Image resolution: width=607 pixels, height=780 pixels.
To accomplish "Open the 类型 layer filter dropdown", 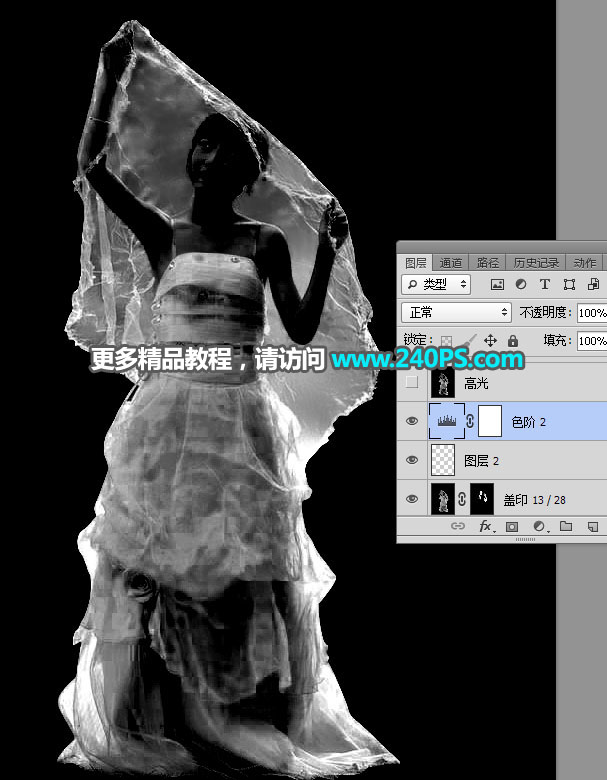I will point(436,284).
